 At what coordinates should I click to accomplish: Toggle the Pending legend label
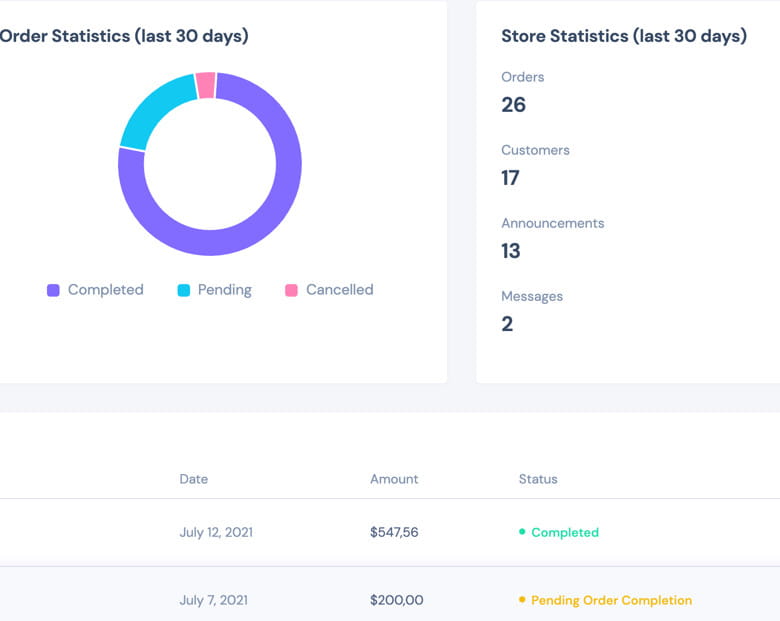point(224,290)
